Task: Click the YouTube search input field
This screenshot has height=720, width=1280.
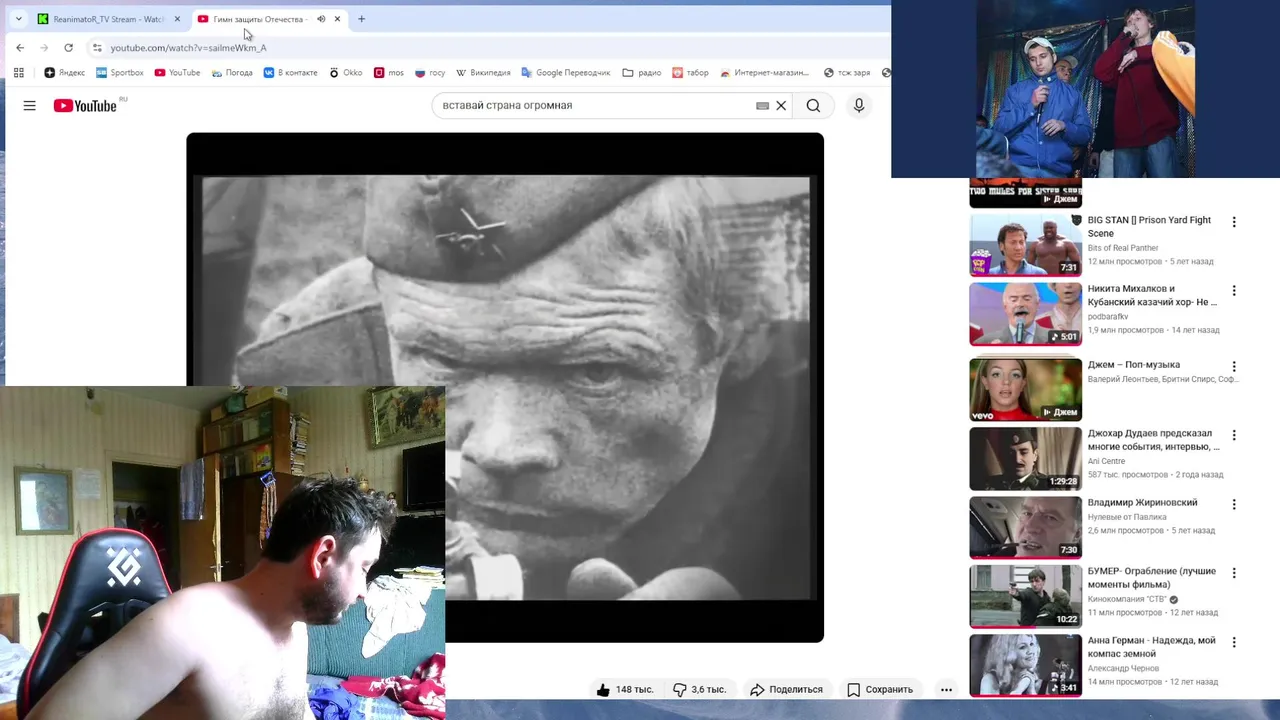Action: [x=595, y=105]
